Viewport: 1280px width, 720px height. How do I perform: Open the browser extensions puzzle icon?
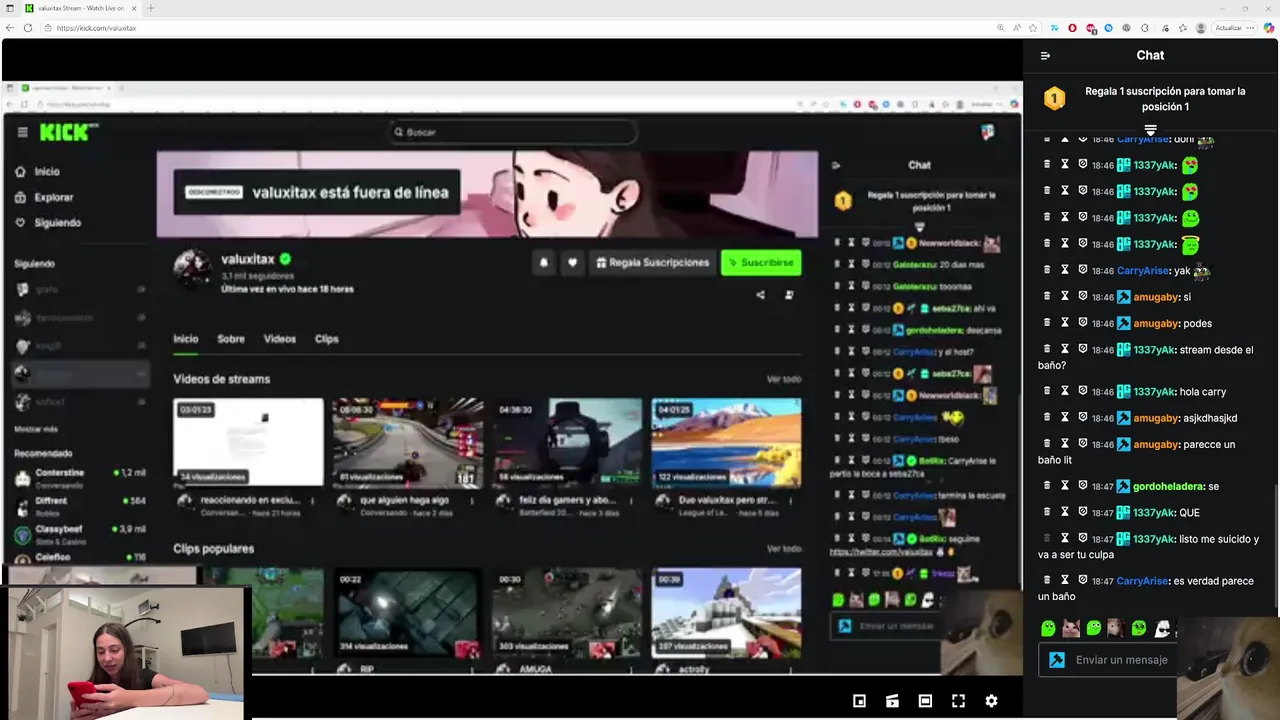tap(1144, 28)
